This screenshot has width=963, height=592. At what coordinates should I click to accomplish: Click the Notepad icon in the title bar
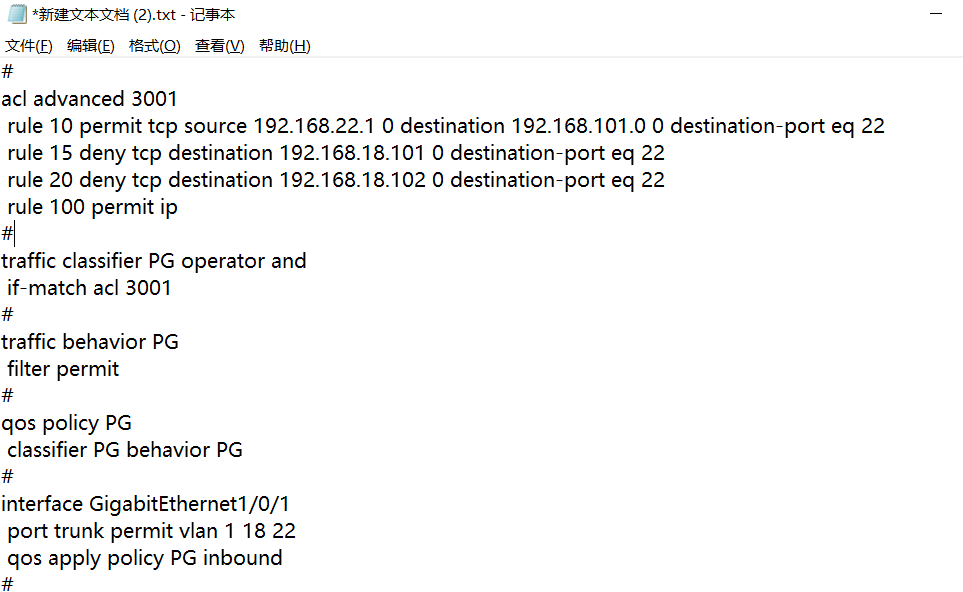coord(16,15)
